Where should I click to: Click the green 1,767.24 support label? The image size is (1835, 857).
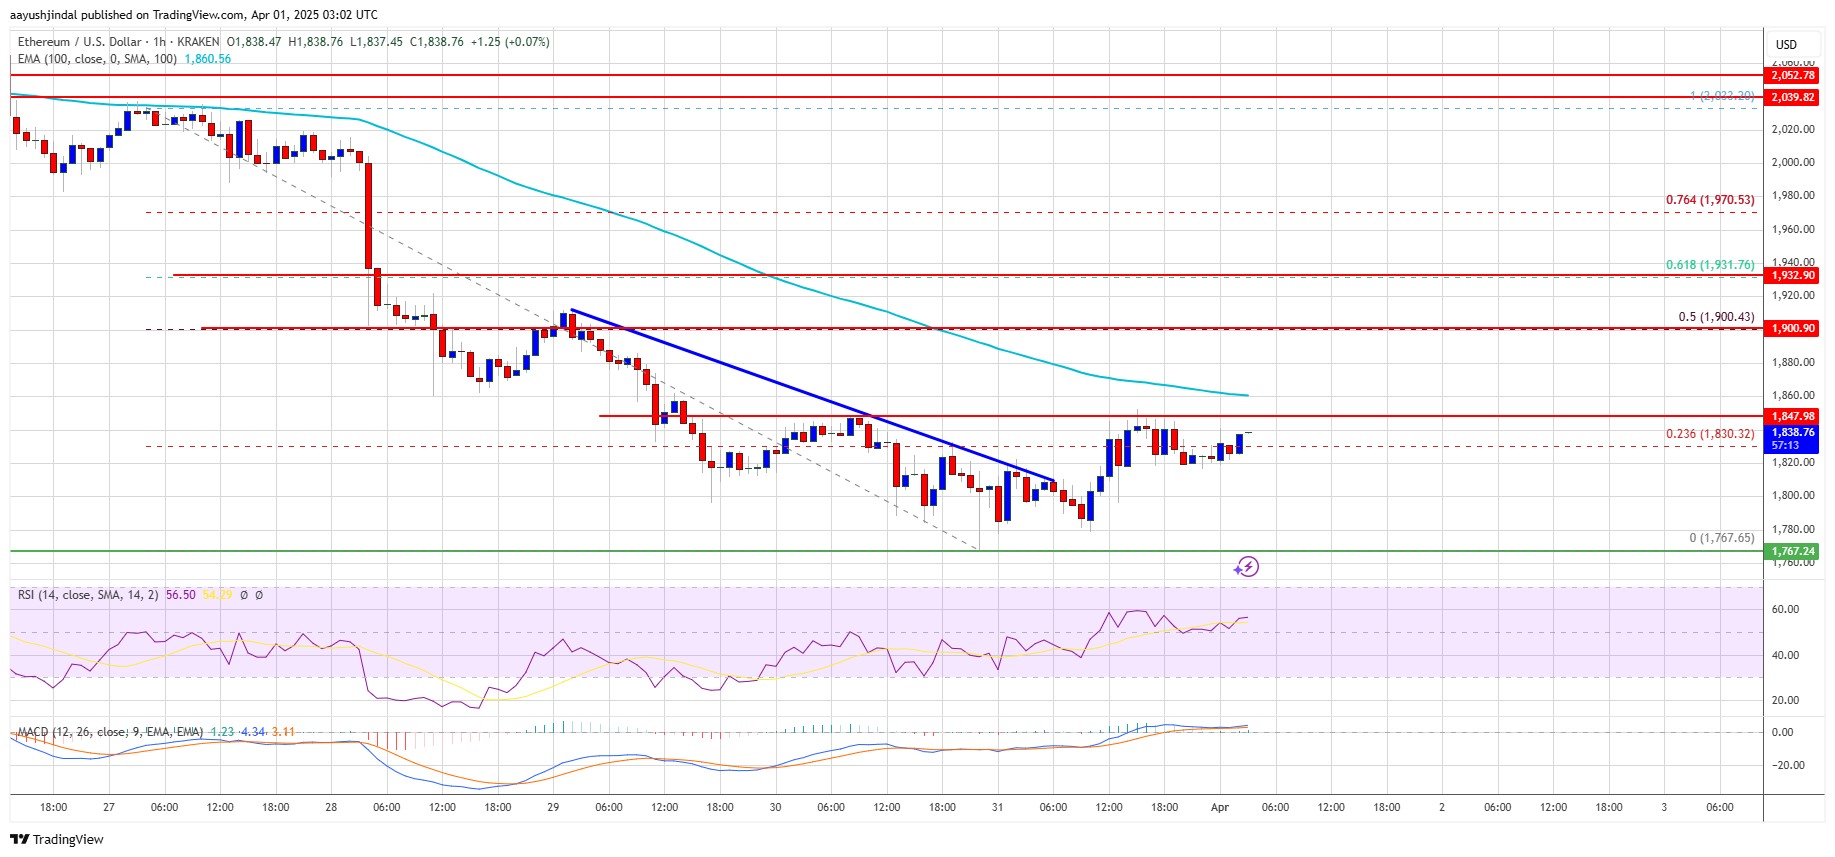point(1792,551)
